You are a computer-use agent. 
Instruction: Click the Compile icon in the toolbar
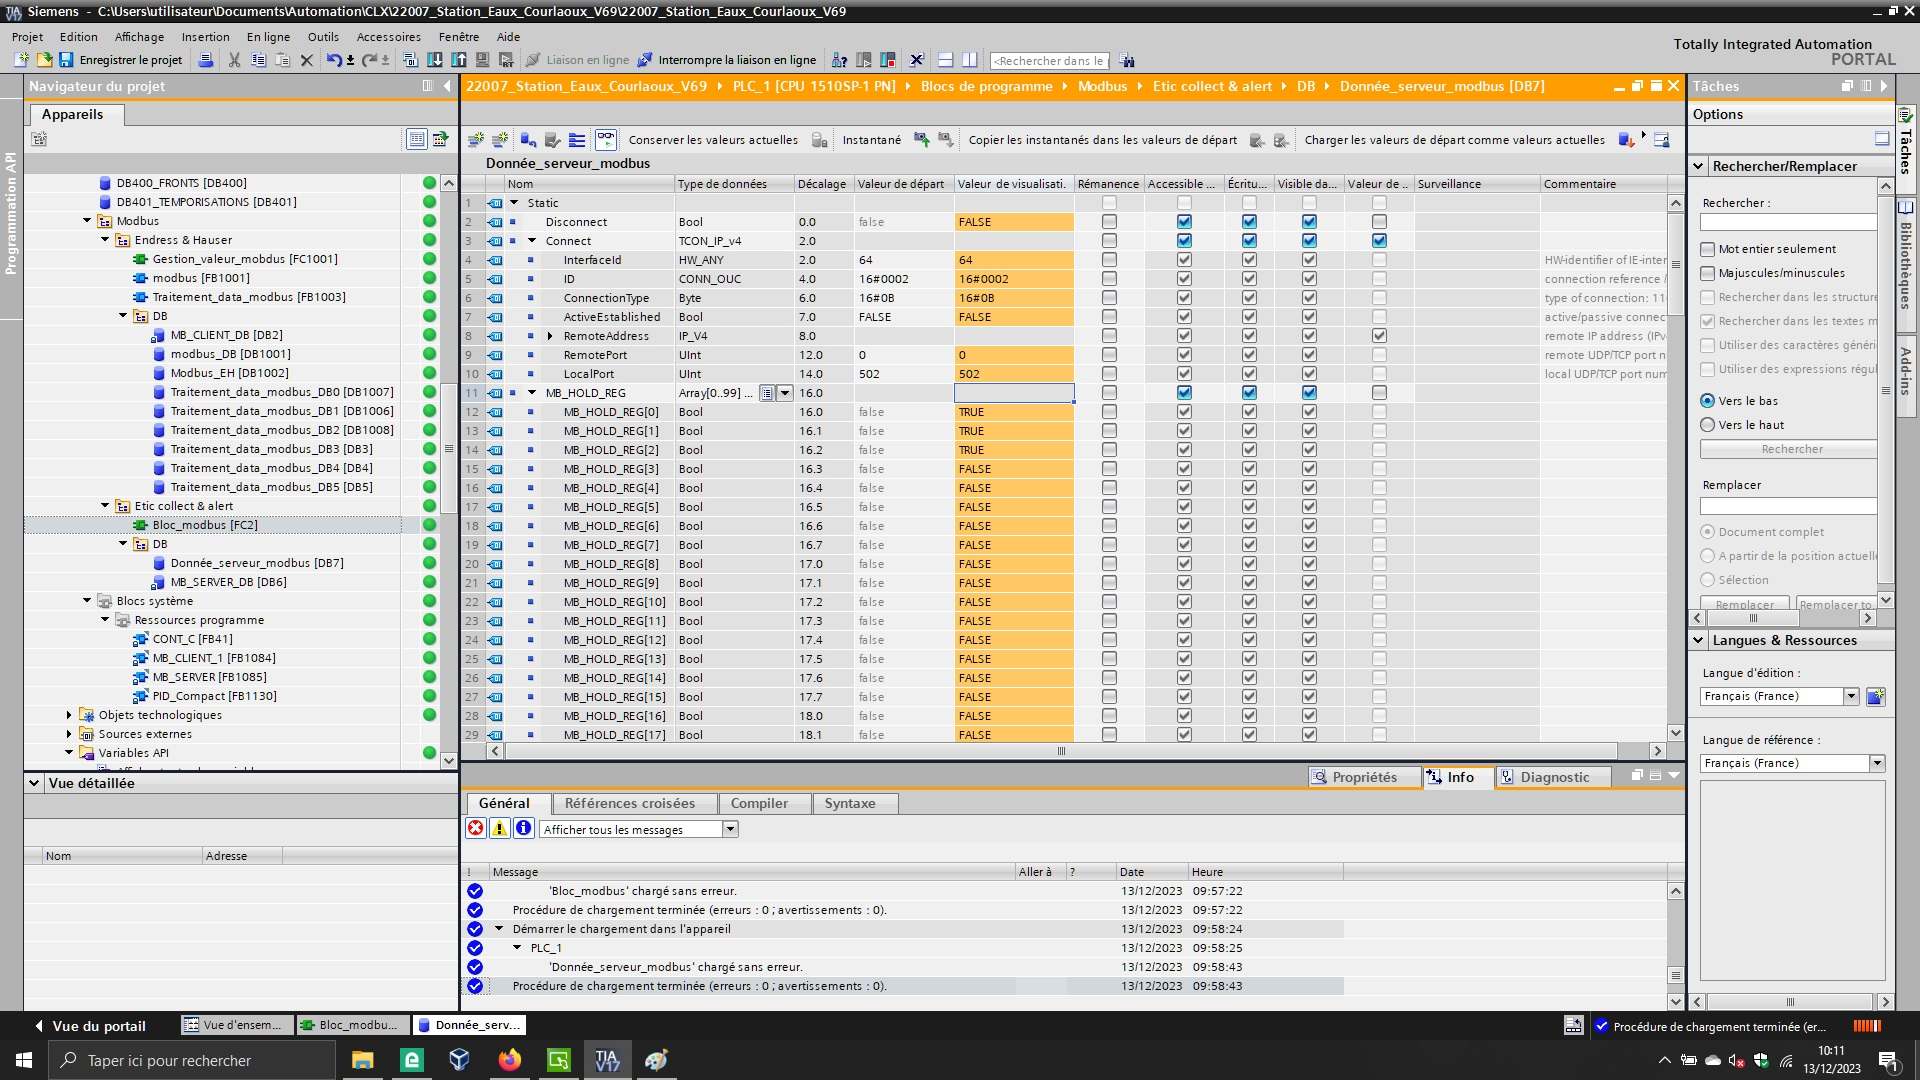tap(410, 60)
